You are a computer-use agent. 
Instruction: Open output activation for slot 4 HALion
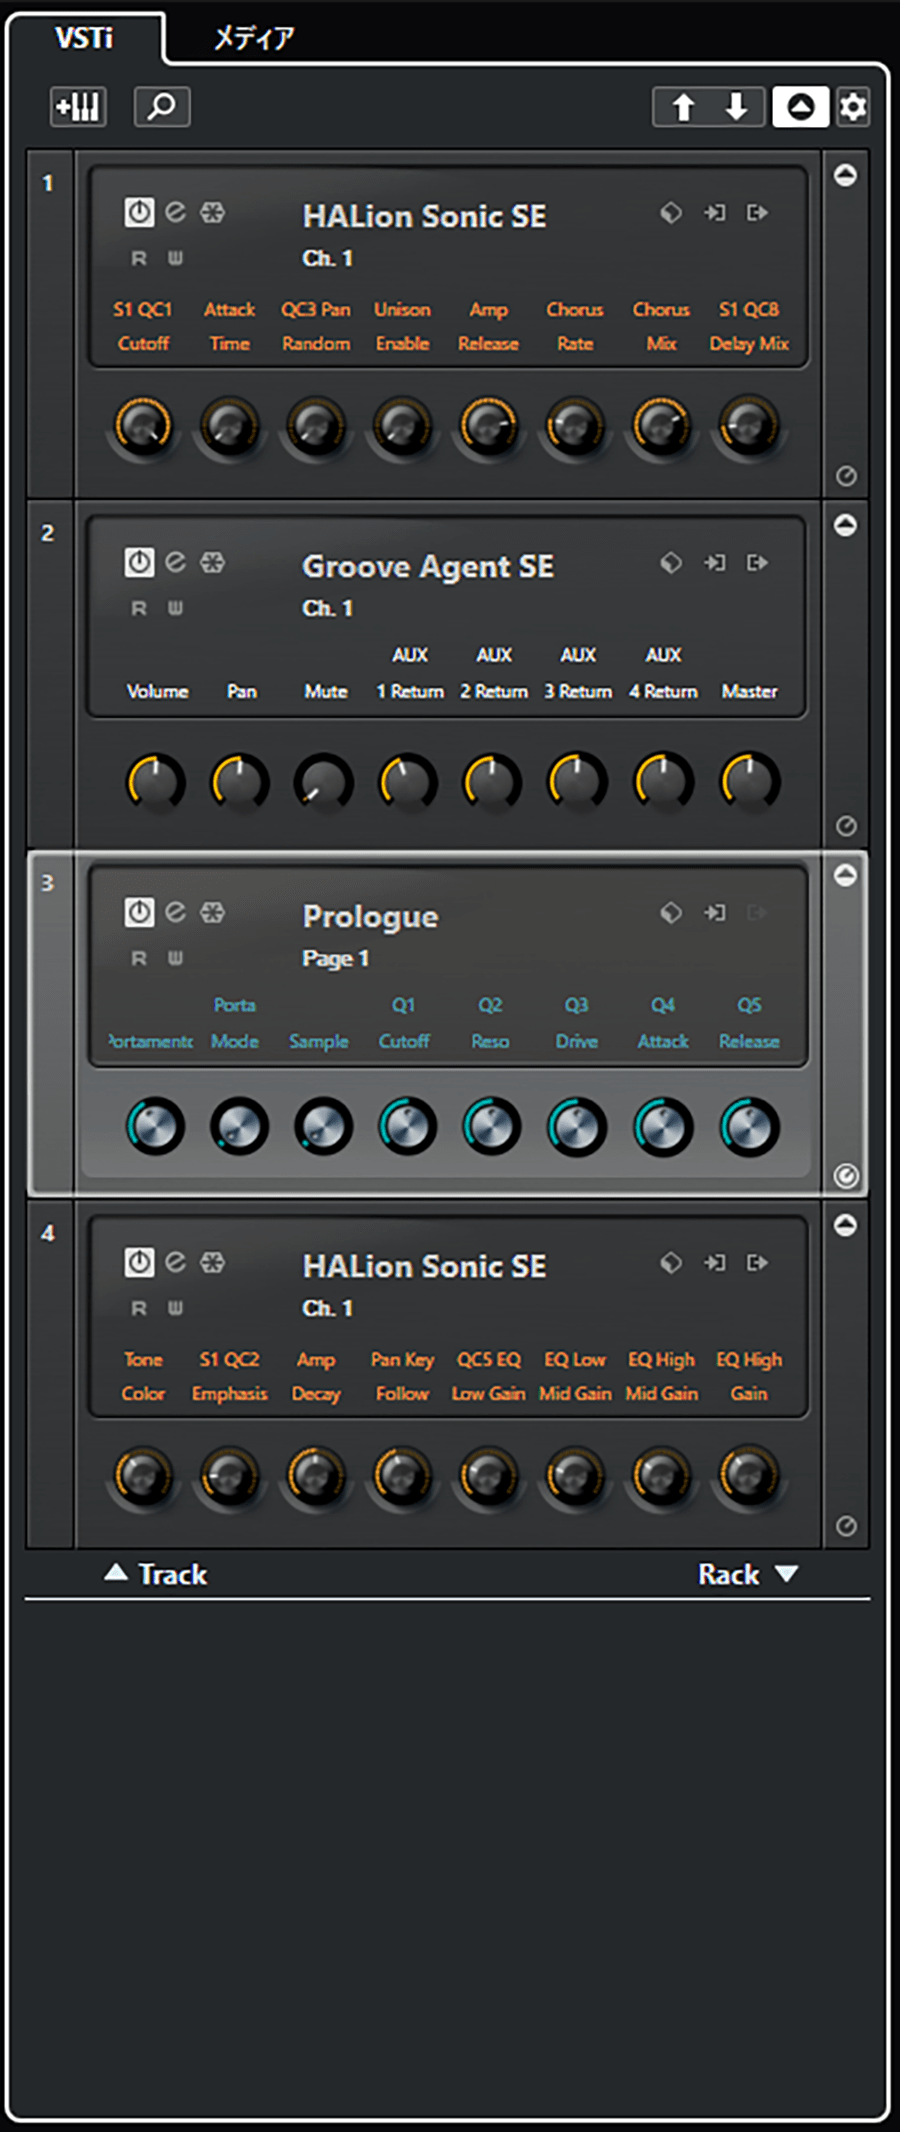pyautogui.click(x=758, y=1262)
